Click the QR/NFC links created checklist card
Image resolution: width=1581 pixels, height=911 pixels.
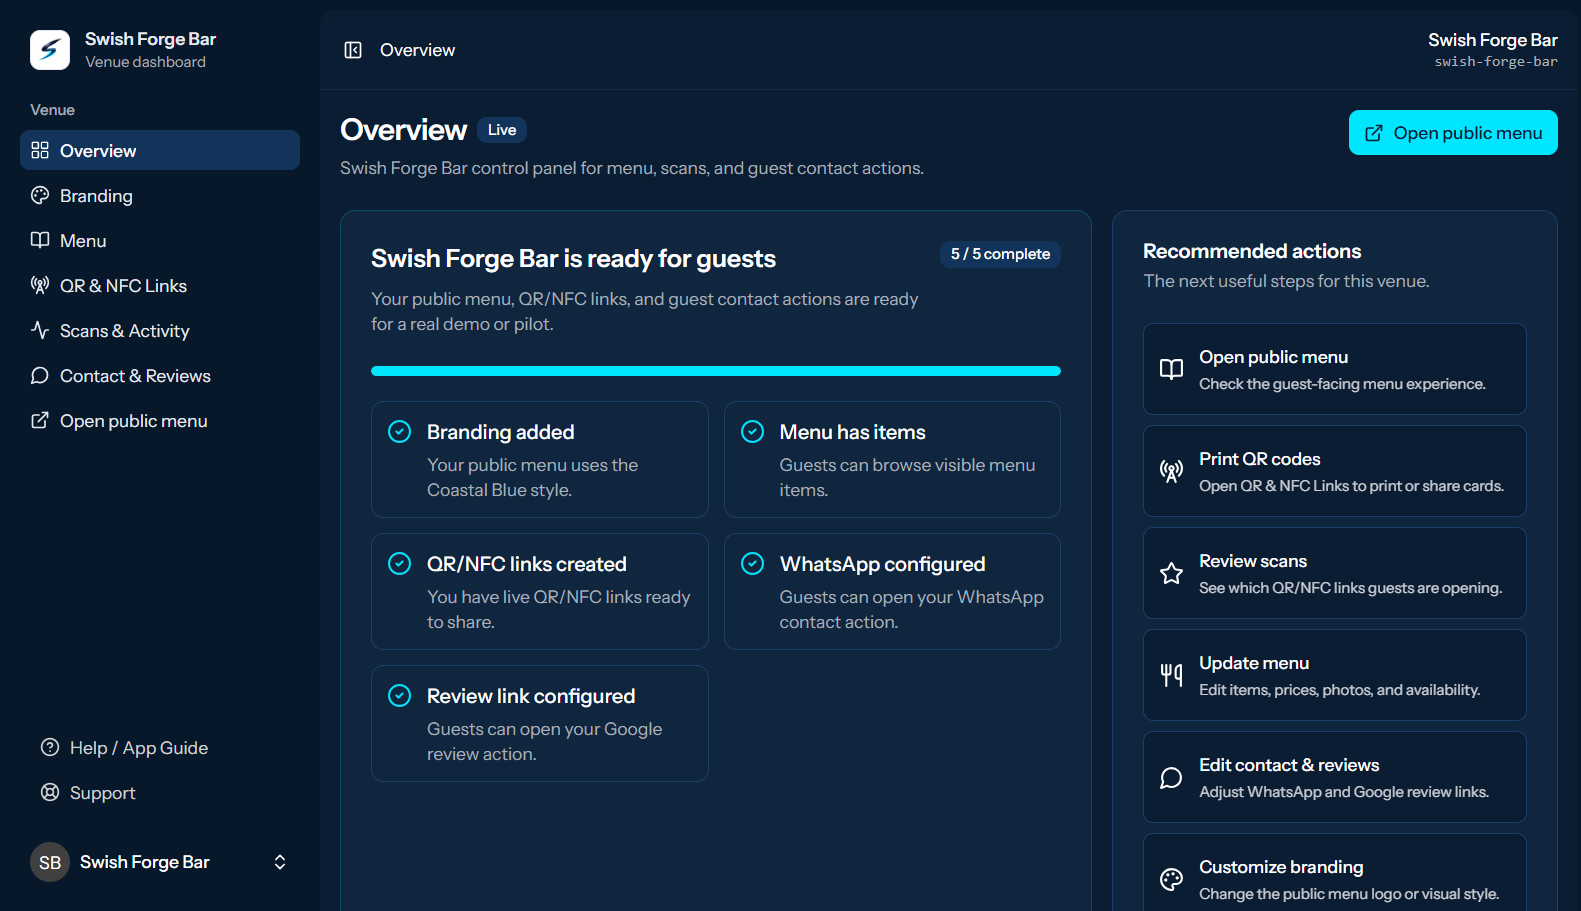pos(540,591)
